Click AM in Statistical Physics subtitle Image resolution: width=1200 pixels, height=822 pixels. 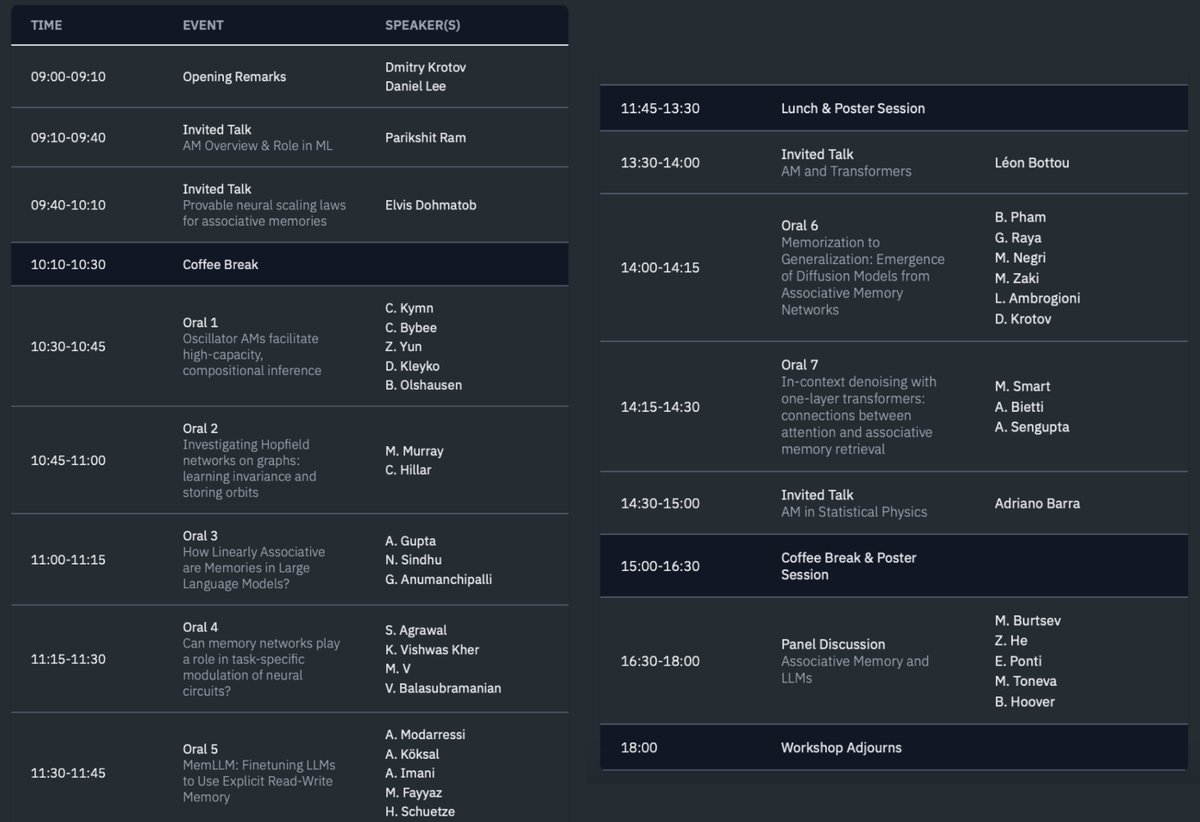tap(854, 512)
